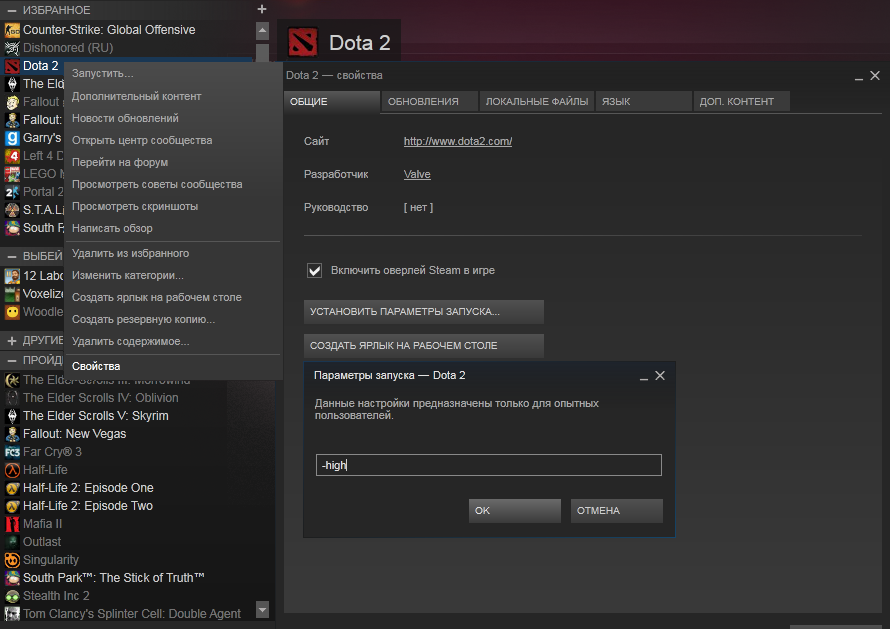Open the ЛОКАЛЬНЫЕ ФАЙЛЫ tab
Screen dimensions: 890x629
tap(536, 102)
